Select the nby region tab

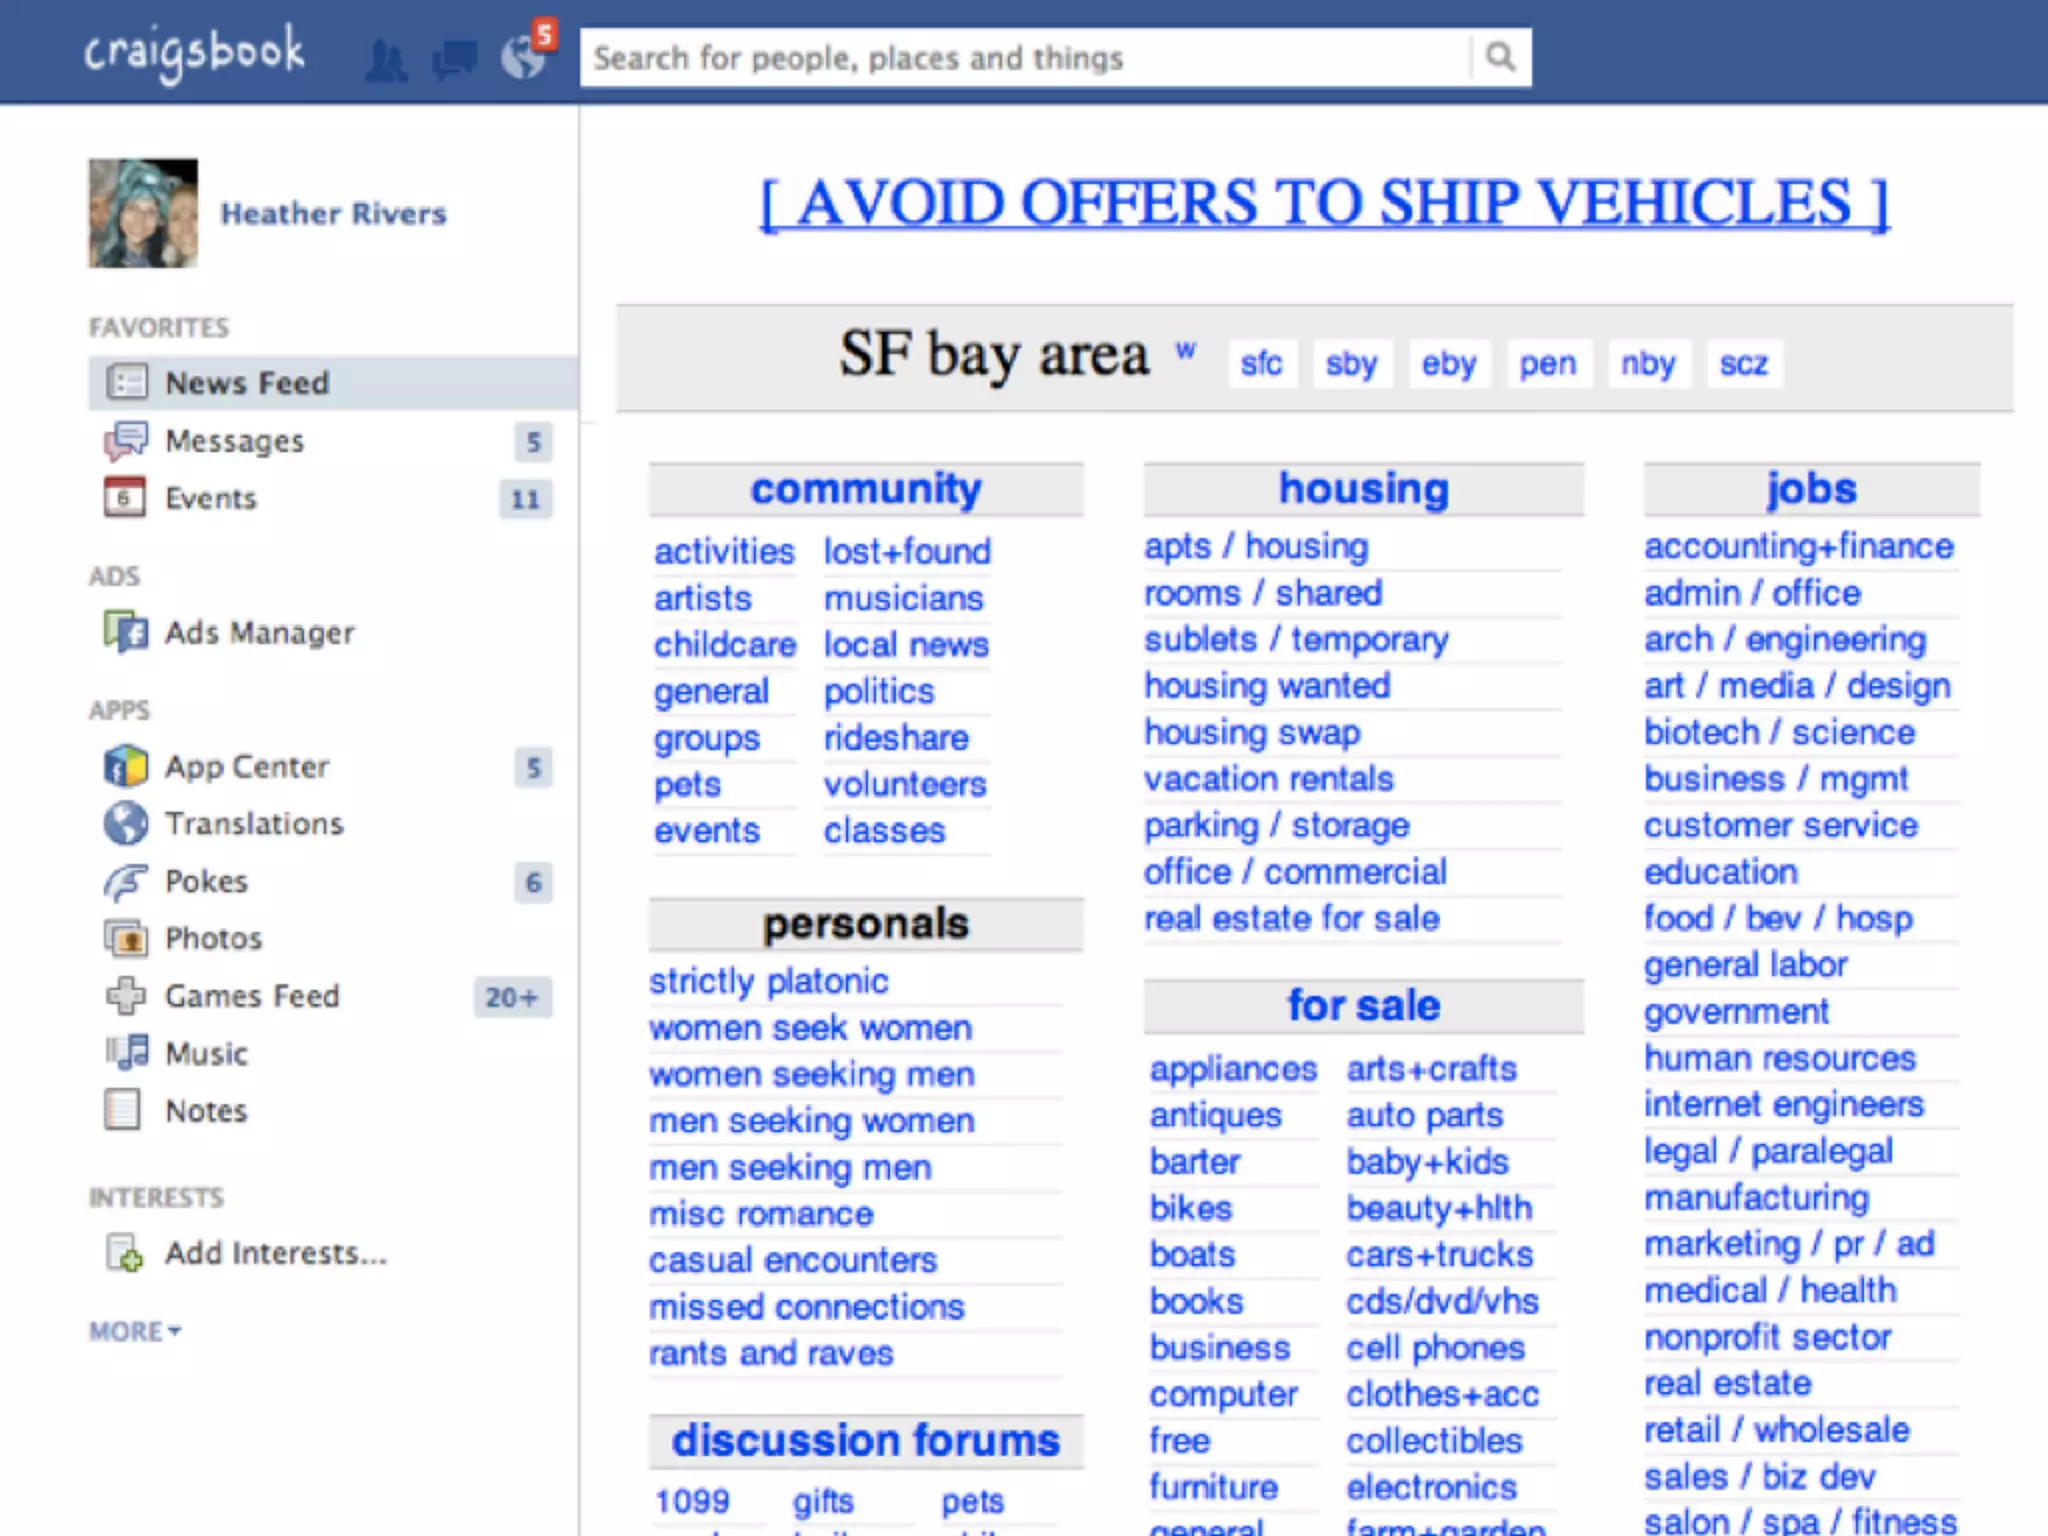pos(1648,363)
